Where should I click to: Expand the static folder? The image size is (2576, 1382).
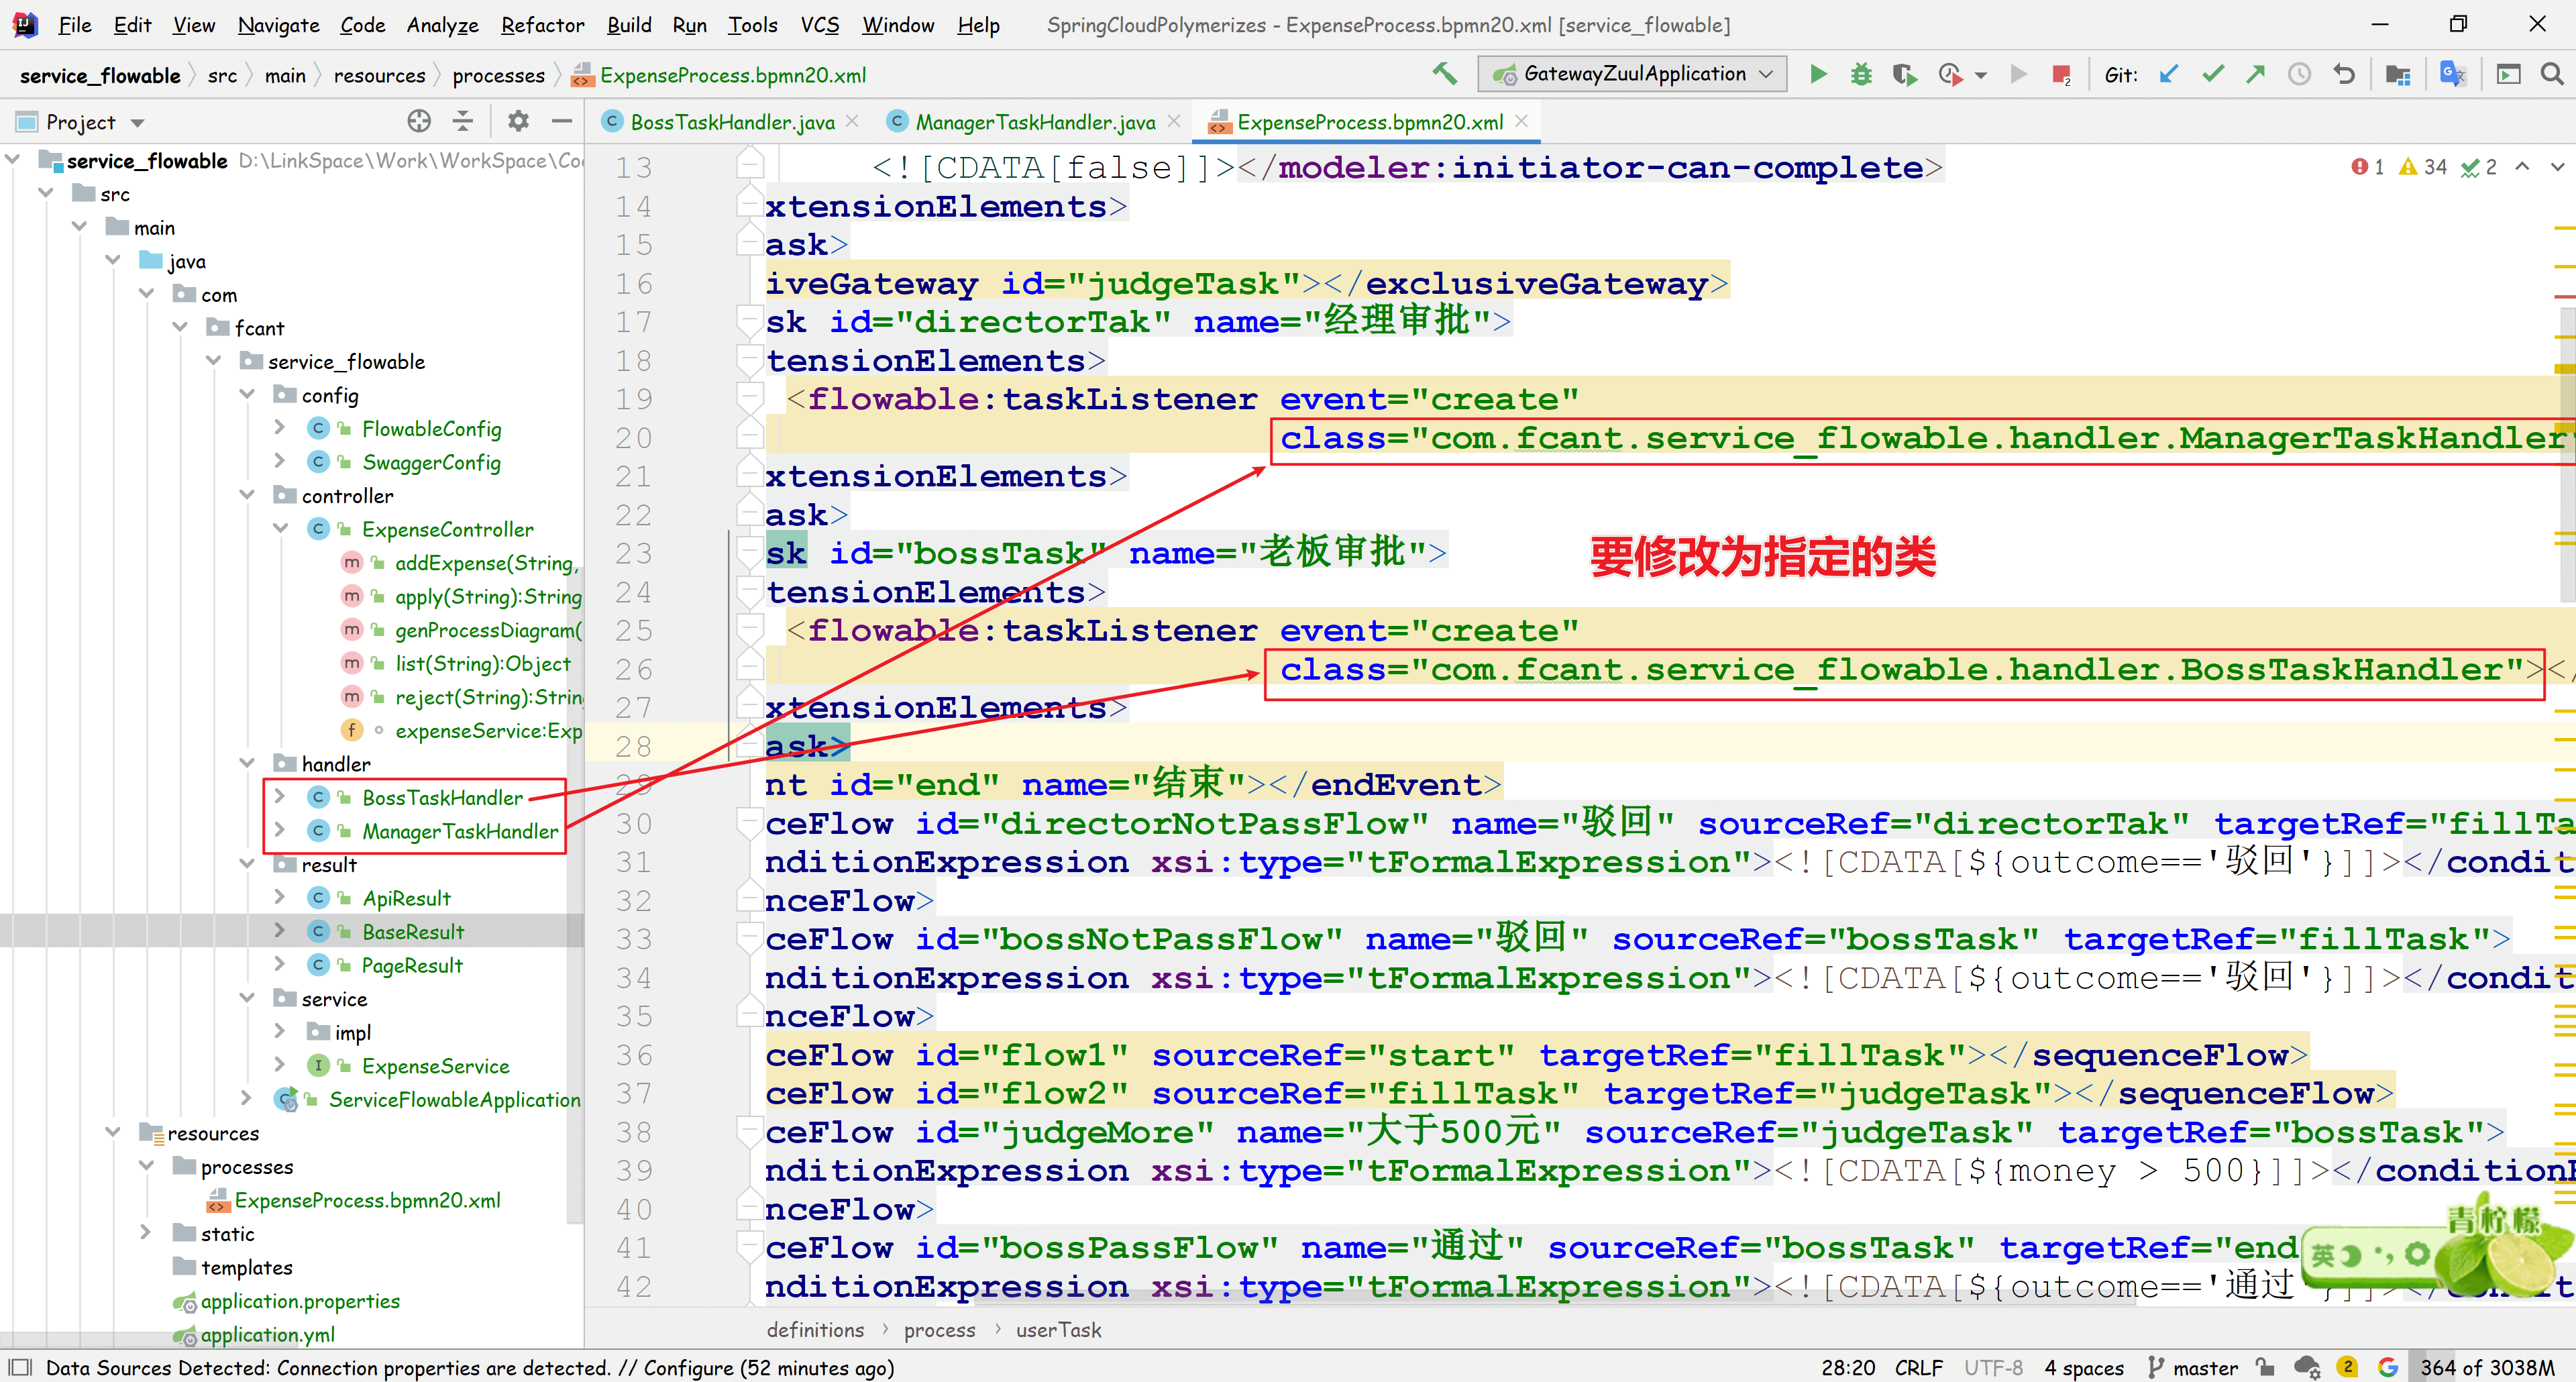coord(146,1233)
